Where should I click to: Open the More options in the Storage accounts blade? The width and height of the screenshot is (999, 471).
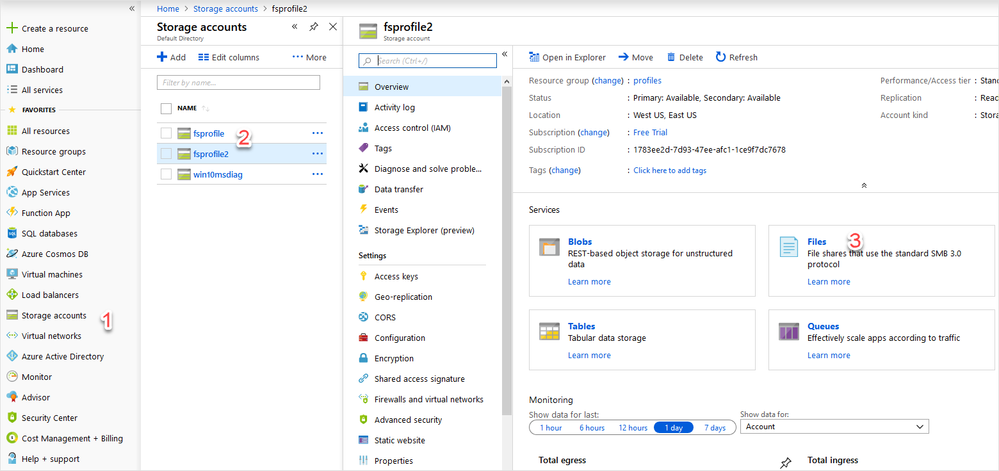(309, 57)
